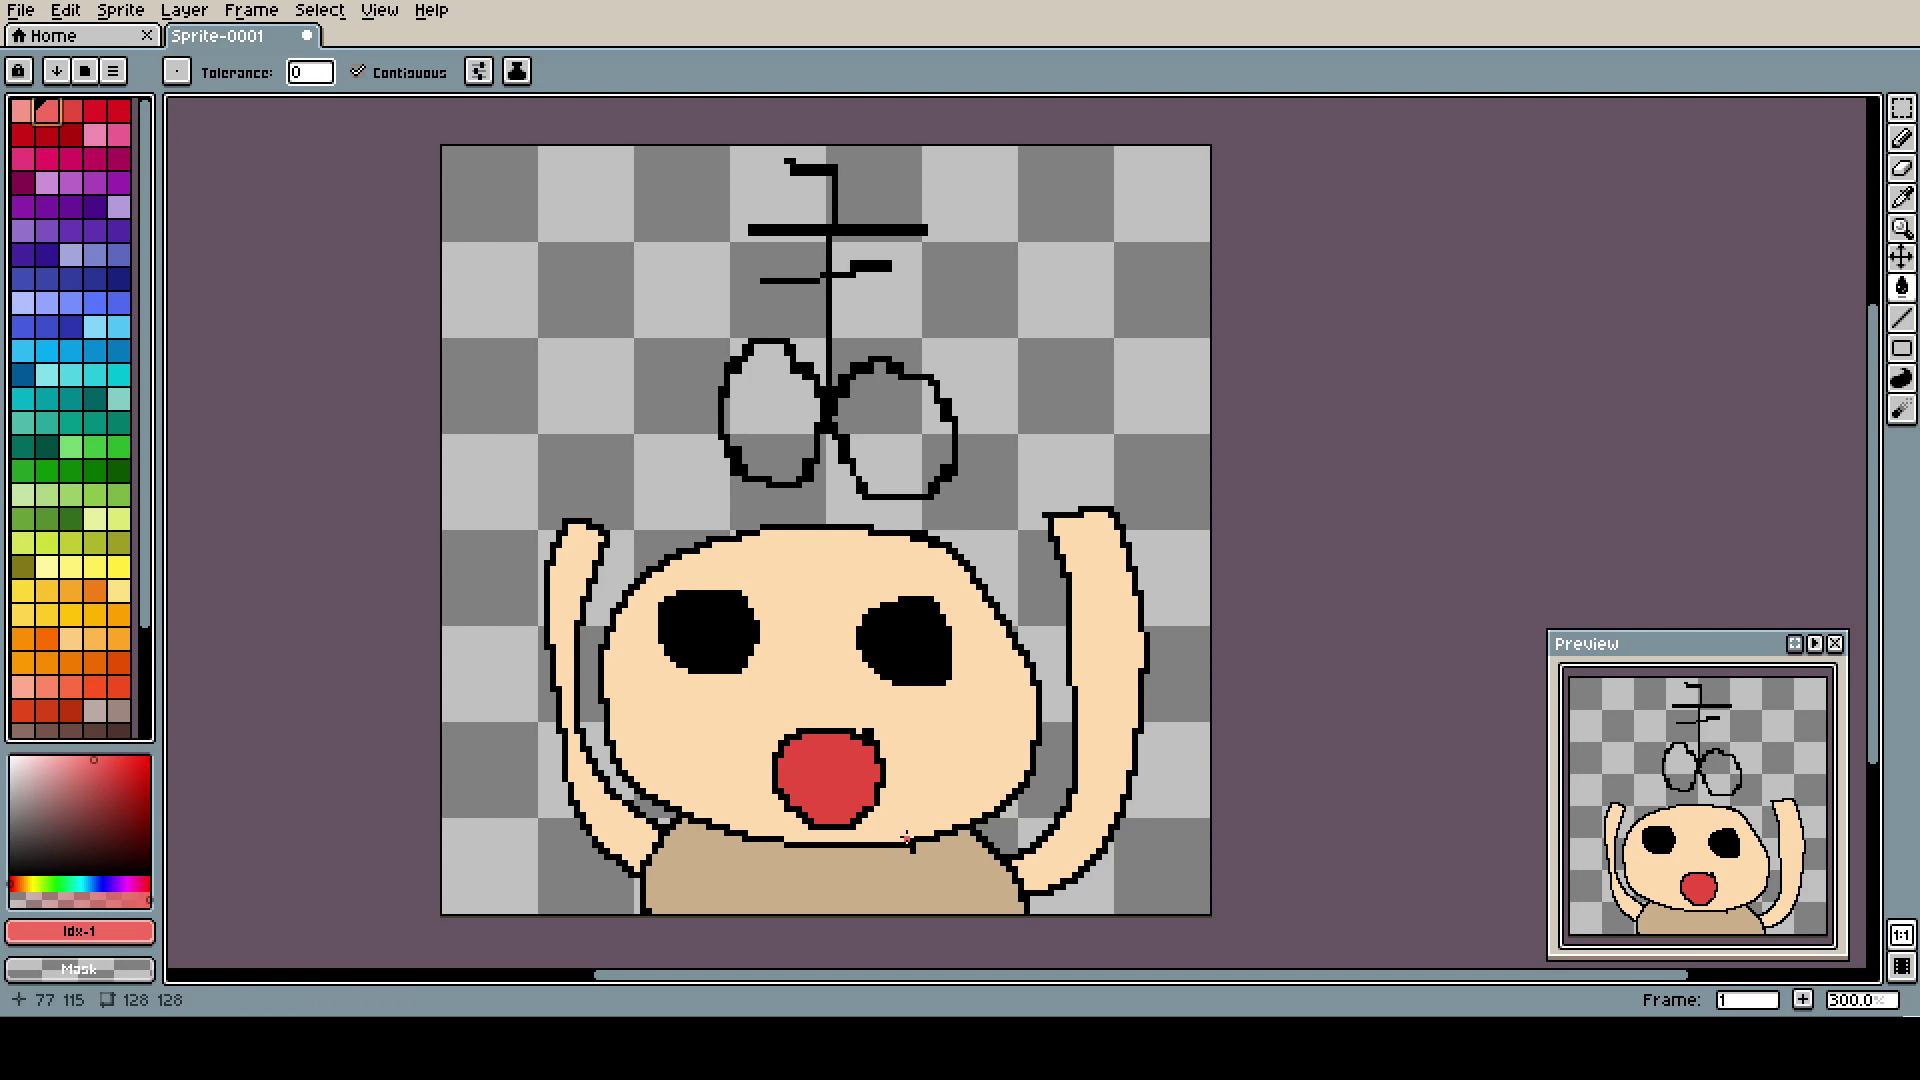Play animation in the Preview window
This screenshot has width=1920, height=1080.
click(x=1815, y=644)
